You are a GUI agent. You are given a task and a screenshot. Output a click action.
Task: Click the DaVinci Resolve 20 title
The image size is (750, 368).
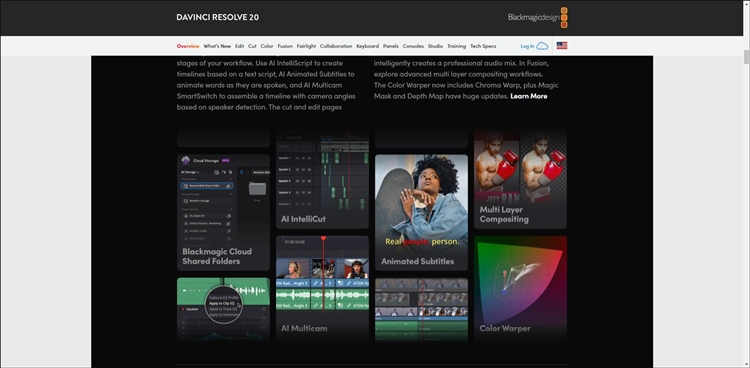coord(218,17)
